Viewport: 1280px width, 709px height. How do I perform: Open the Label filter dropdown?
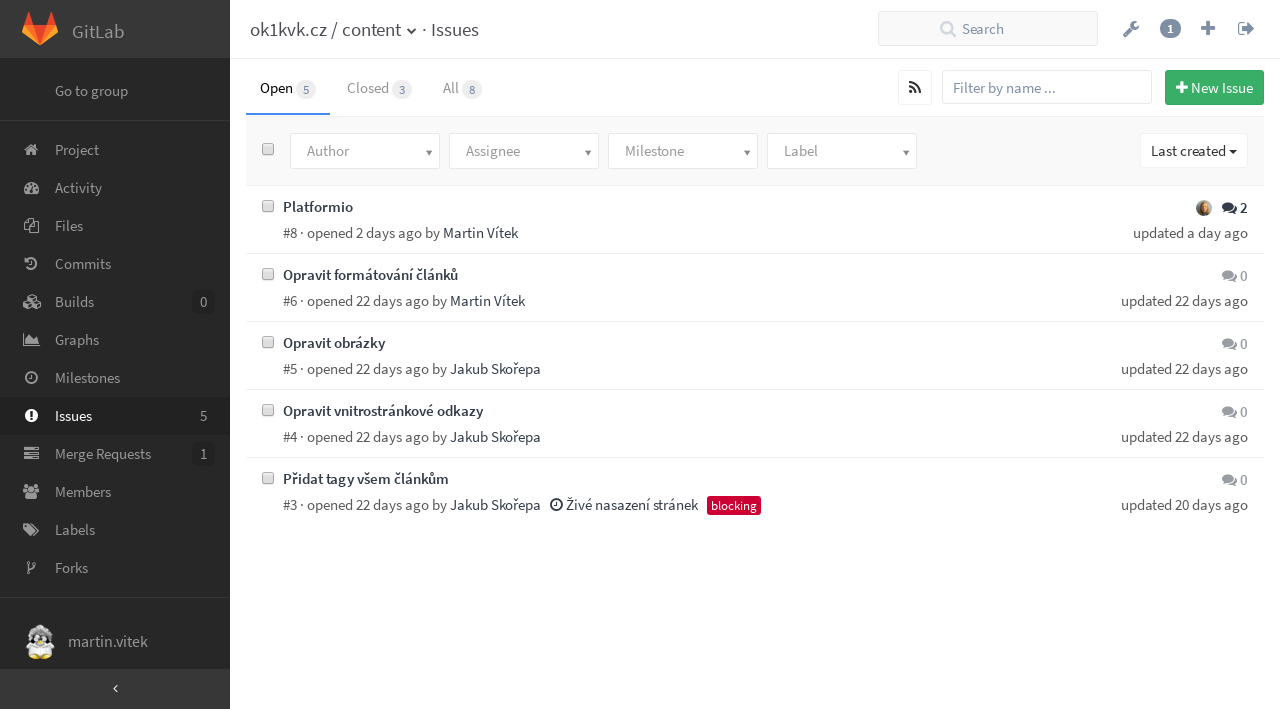(842, 151)
